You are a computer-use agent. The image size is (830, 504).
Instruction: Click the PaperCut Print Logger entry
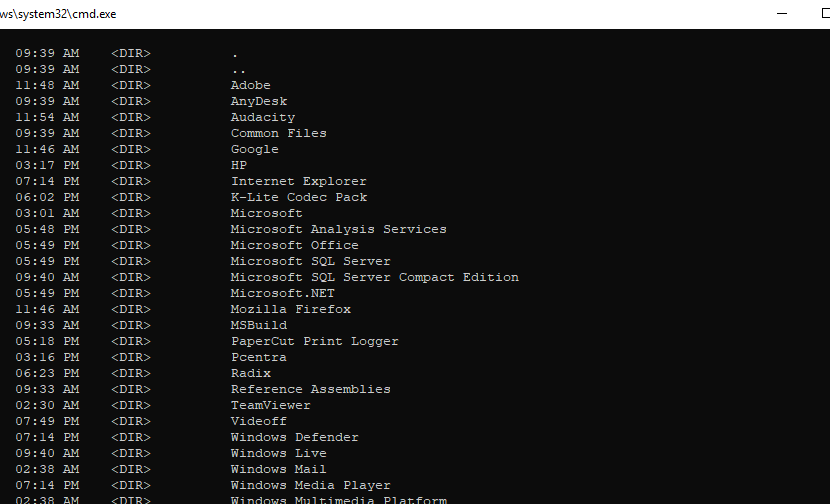click(314, 341)
